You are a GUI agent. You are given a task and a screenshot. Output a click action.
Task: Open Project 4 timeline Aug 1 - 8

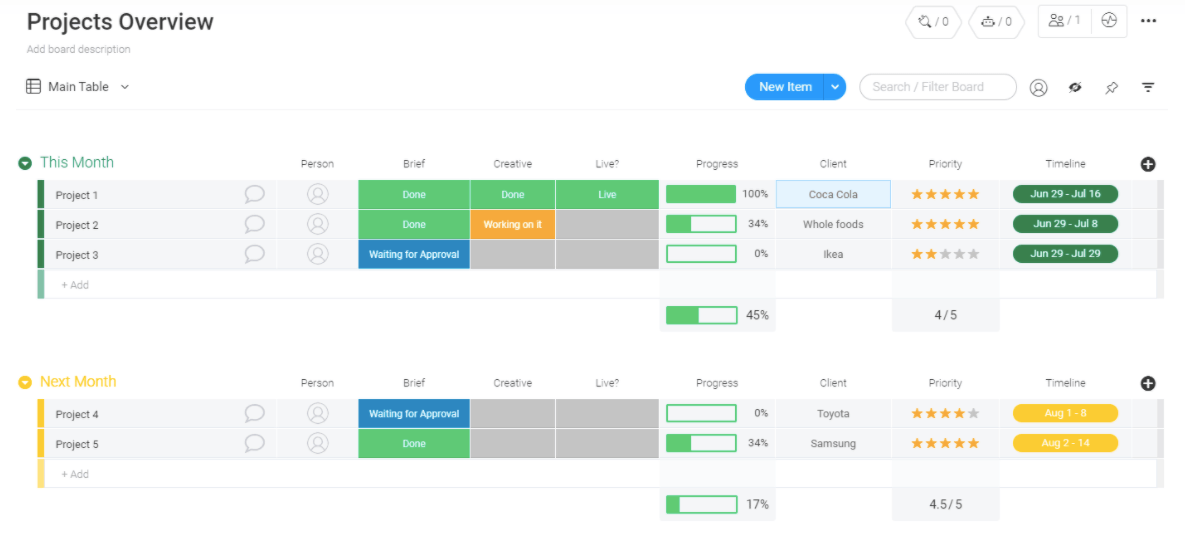click(x=1065, y=413)
